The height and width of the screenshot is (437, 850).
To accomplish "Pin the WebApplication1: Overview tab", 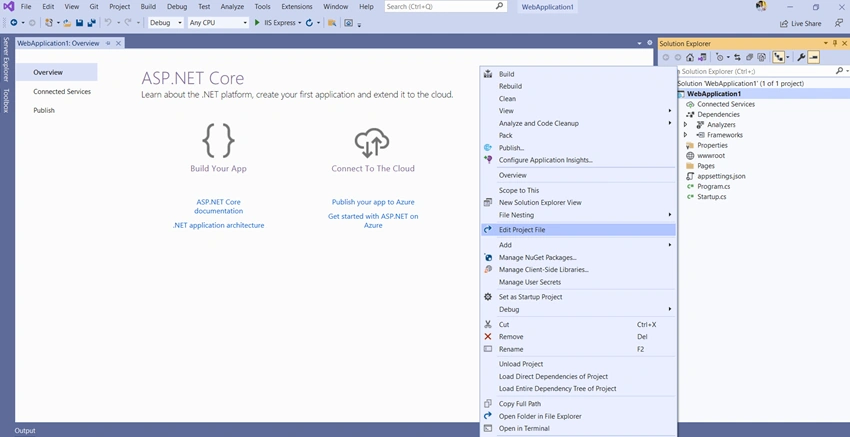I will click(x=108, y=43).
